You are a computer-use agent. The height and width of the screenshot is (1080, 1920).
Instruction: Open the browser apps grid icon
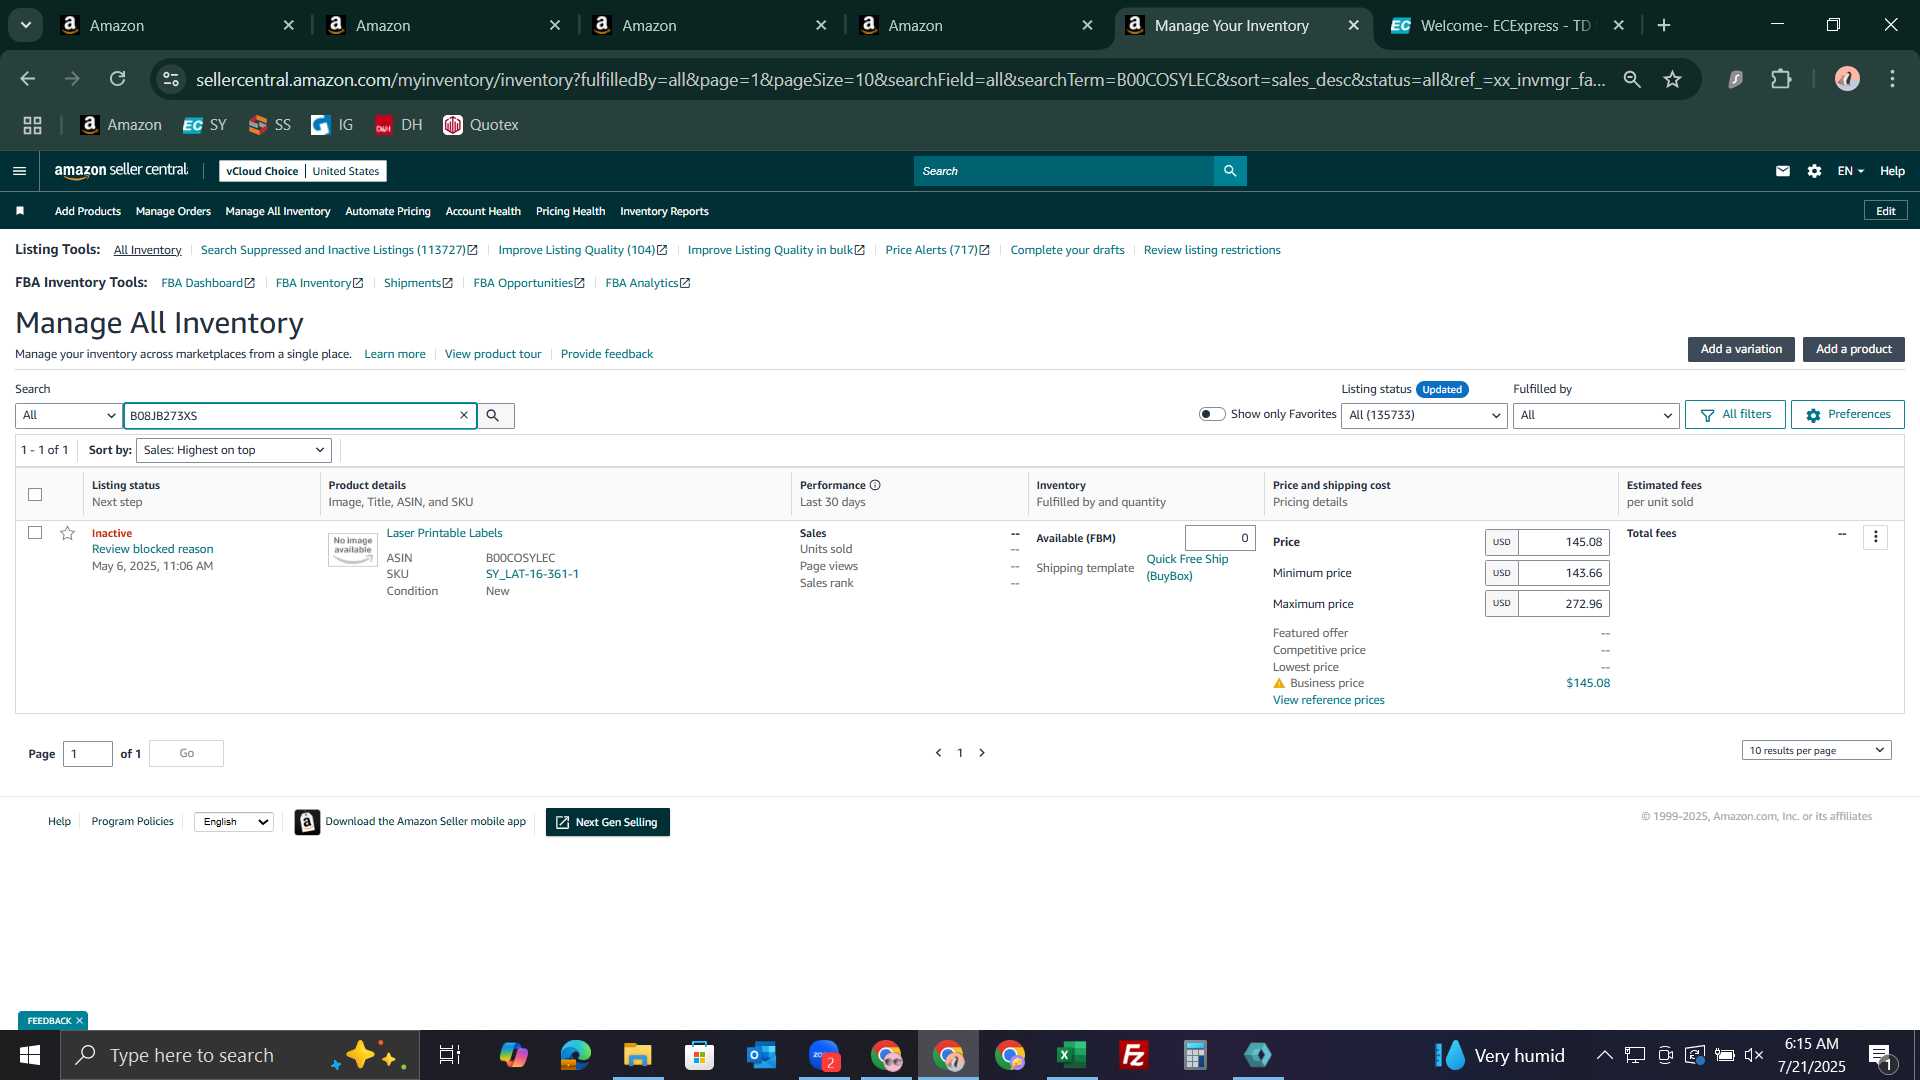32,125
